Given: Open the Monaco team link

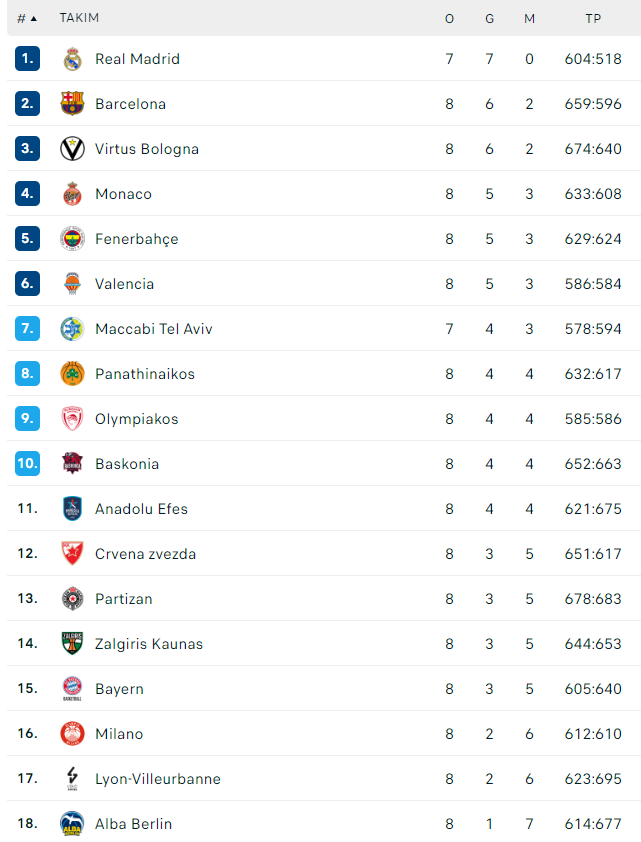Looking at the screenshot, I should tap(123, 194).
